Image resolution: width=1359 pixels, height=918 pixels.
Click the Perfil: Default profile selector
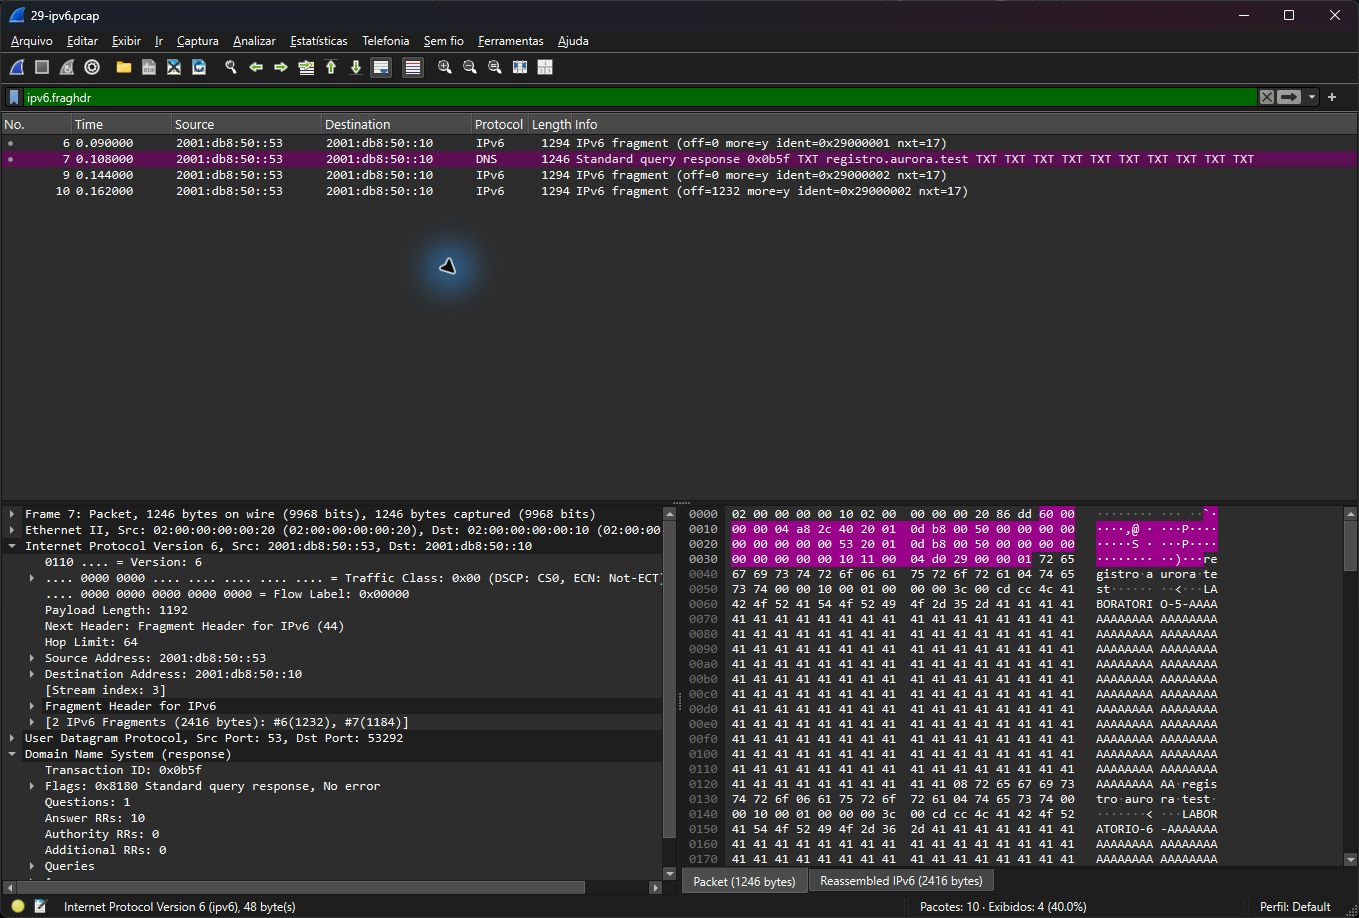pos(1295,906)
